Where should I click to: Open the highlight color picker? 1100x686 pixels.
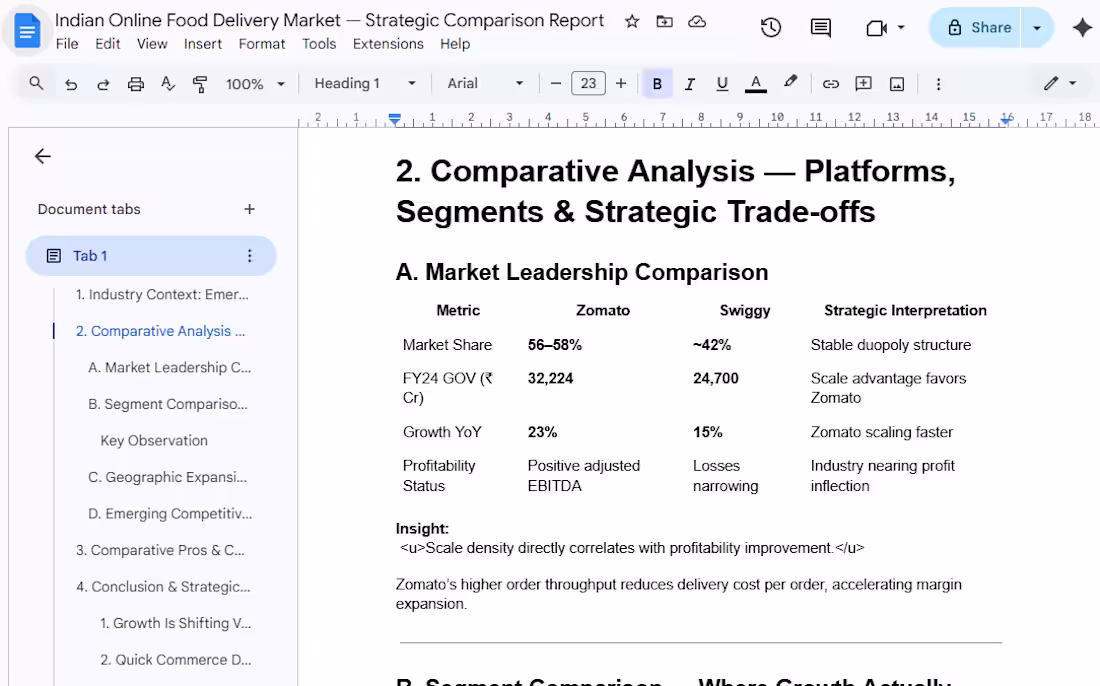point(791,83)
